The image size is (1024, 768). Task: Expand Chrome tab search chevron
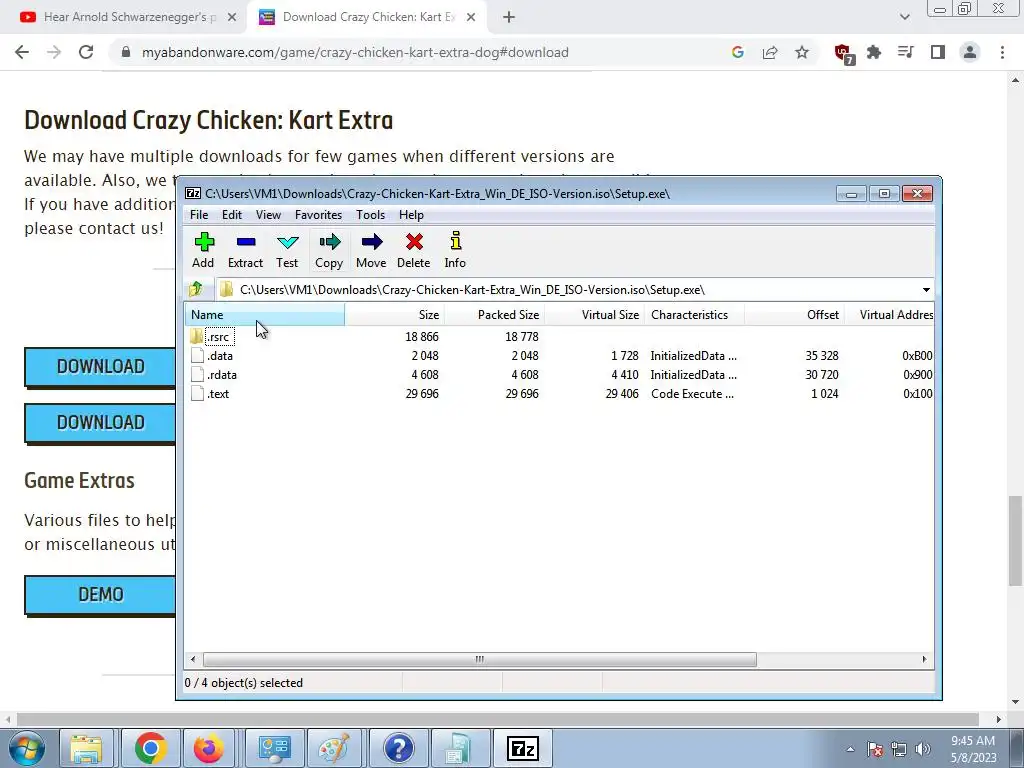pos(904,18)
